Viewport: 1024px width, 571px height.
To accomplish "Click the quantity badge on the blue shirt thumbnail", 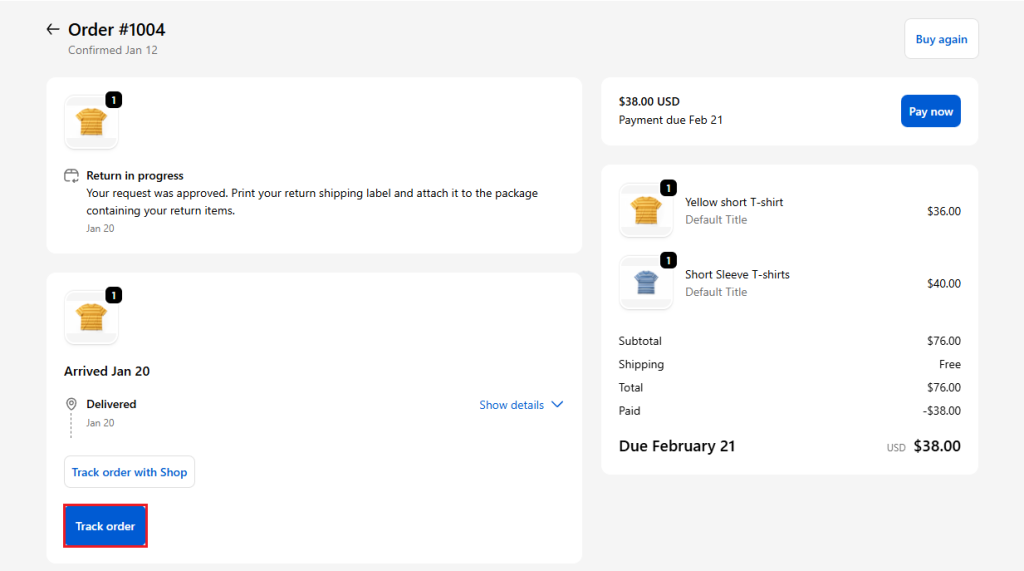I will pos(668,261).
